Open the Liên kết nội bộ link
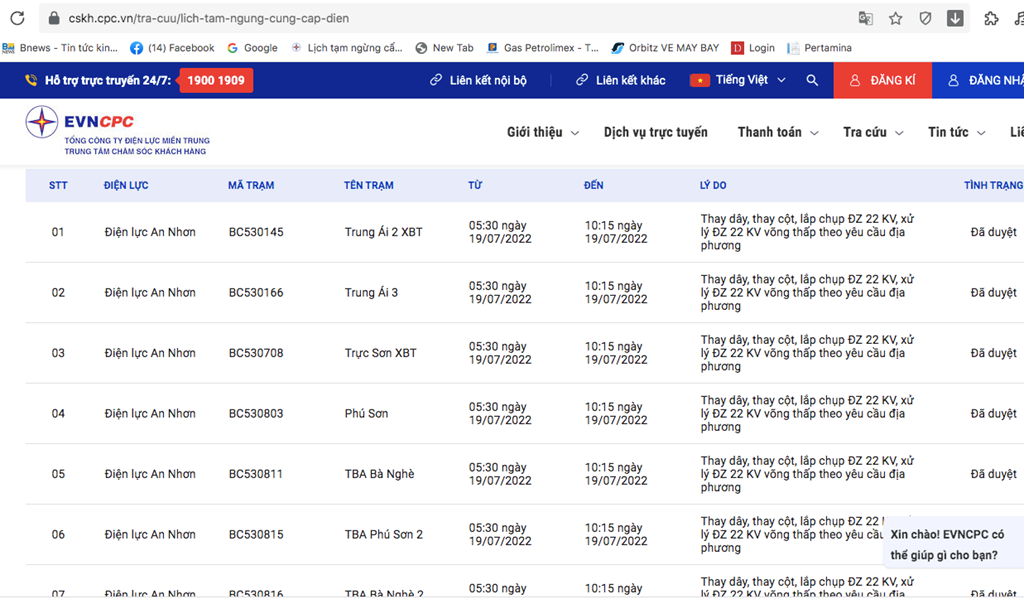Image resolution: width=1024 pixels, height=599 pixels. (x=478, y=80)
